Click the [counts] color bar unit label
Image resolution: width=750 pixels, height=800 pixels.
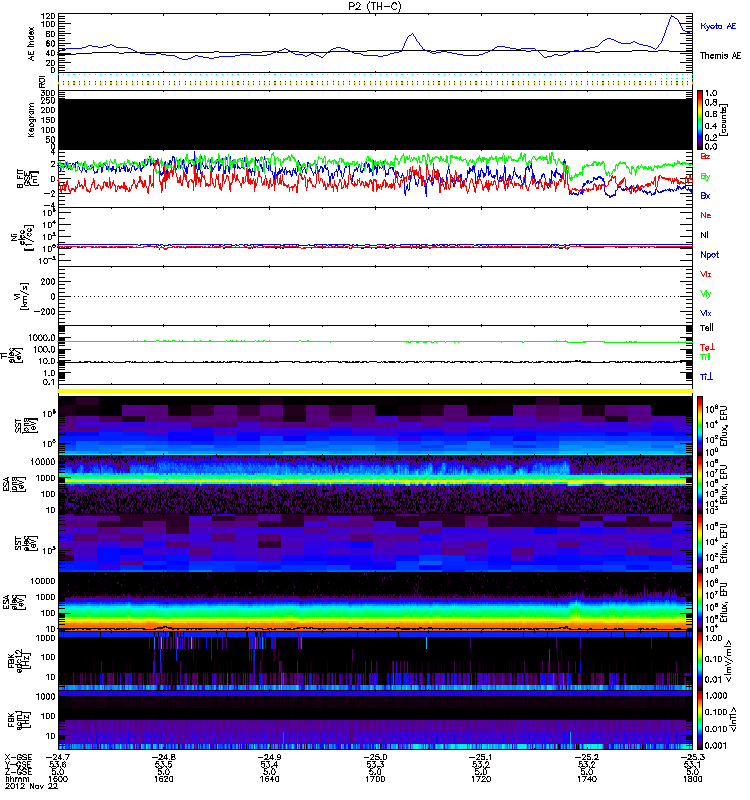[x=725, y=120]
